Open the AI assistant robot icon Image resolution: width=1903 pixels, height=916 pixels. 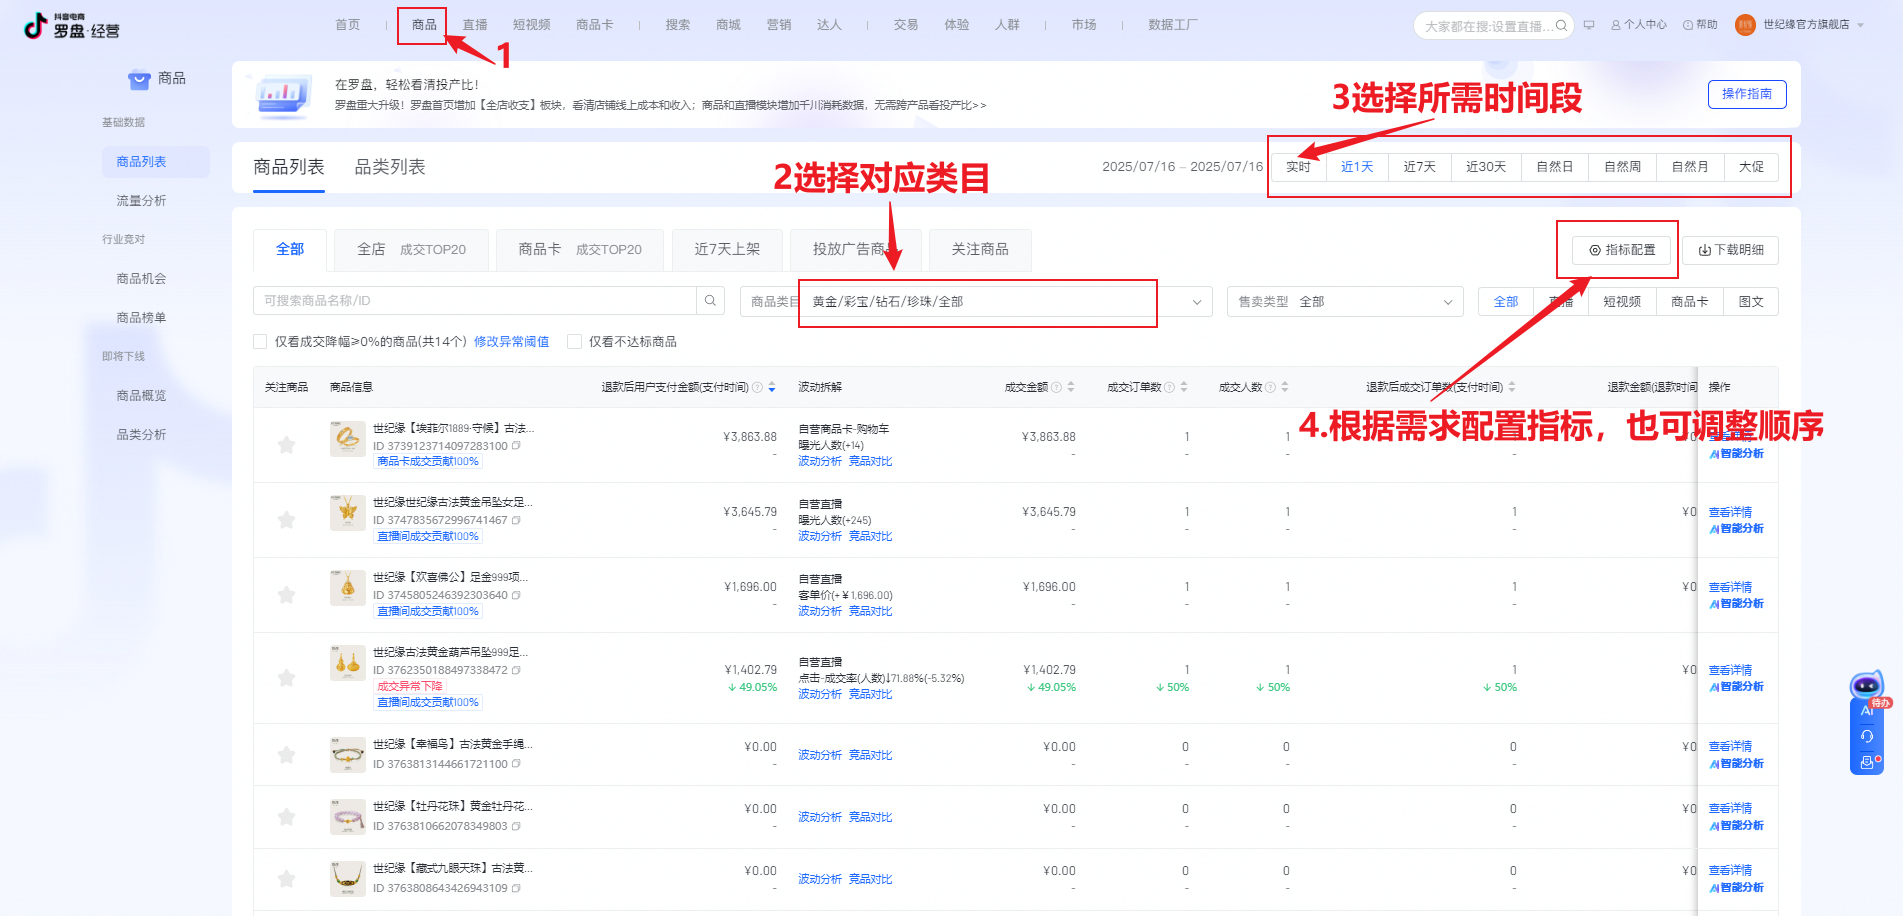click(x=1866, y=686)
